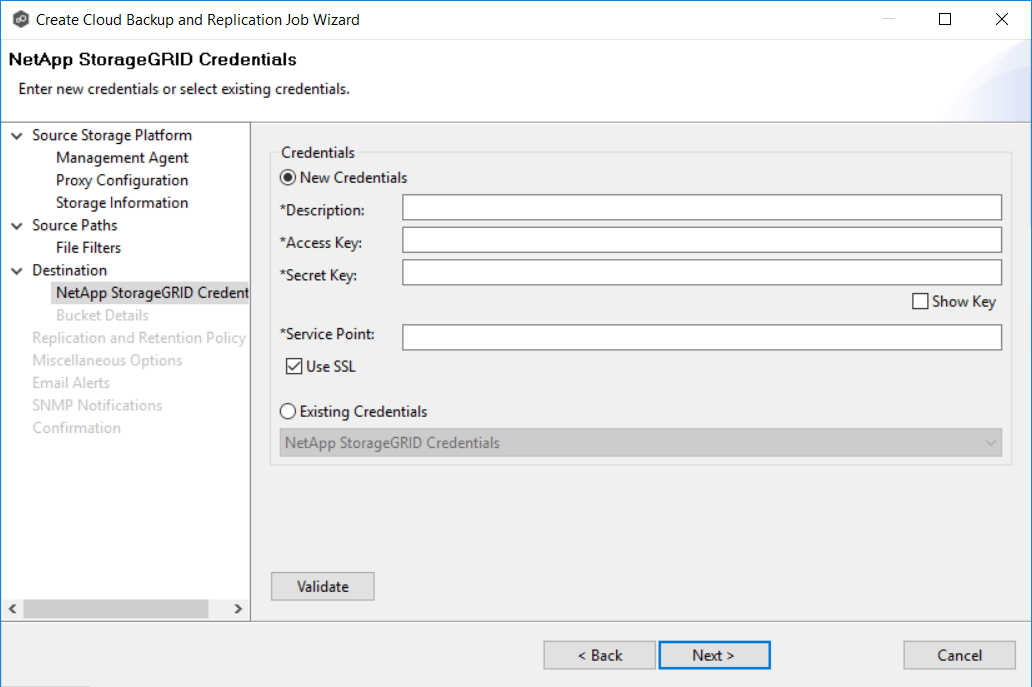This screenshot has width=1032, height=687.
Task: Click the Description input field
Action: [x=702, y=207]
